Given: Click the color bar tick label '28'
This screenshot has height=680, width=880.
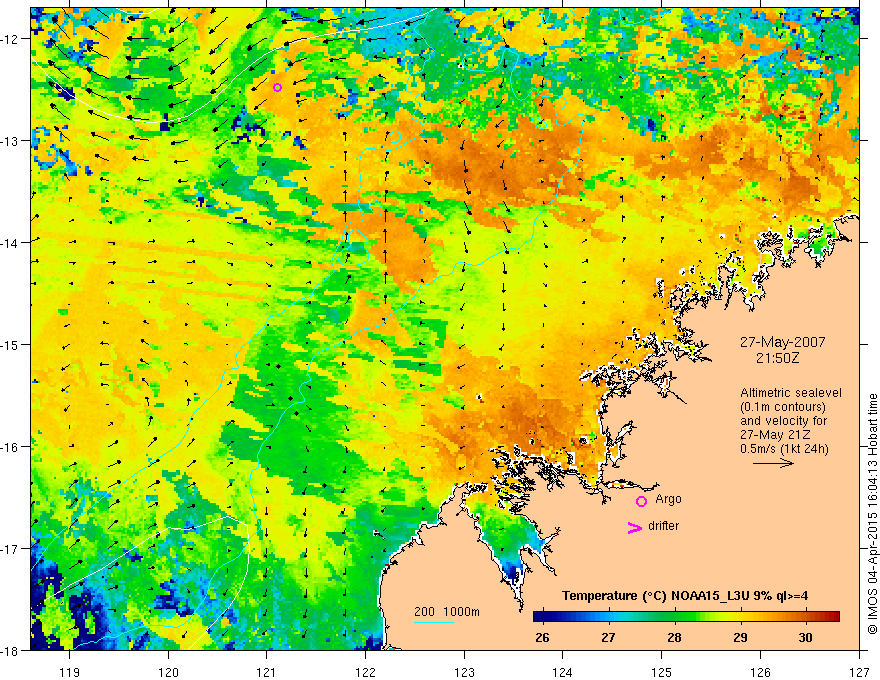Looking at the screenshot, I should 674,637.
